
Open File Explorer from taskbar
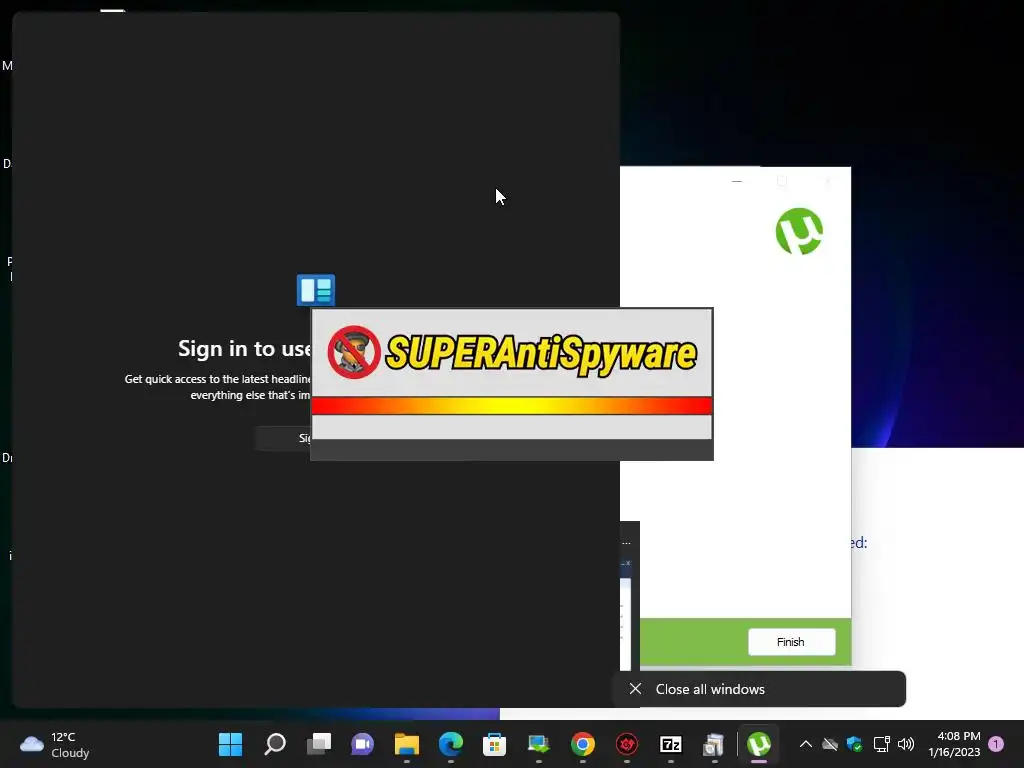pos(406,744)
